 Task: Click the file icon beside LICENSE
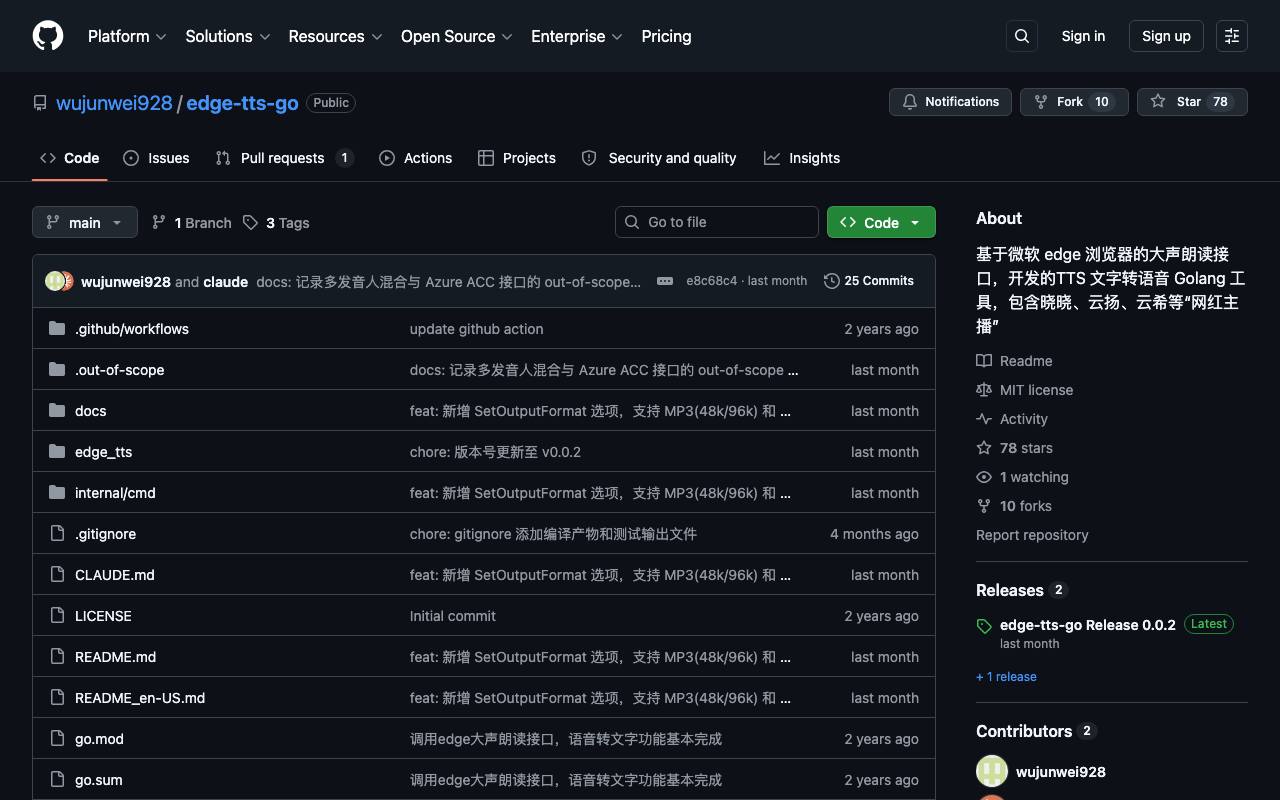[x=57, y=616]
